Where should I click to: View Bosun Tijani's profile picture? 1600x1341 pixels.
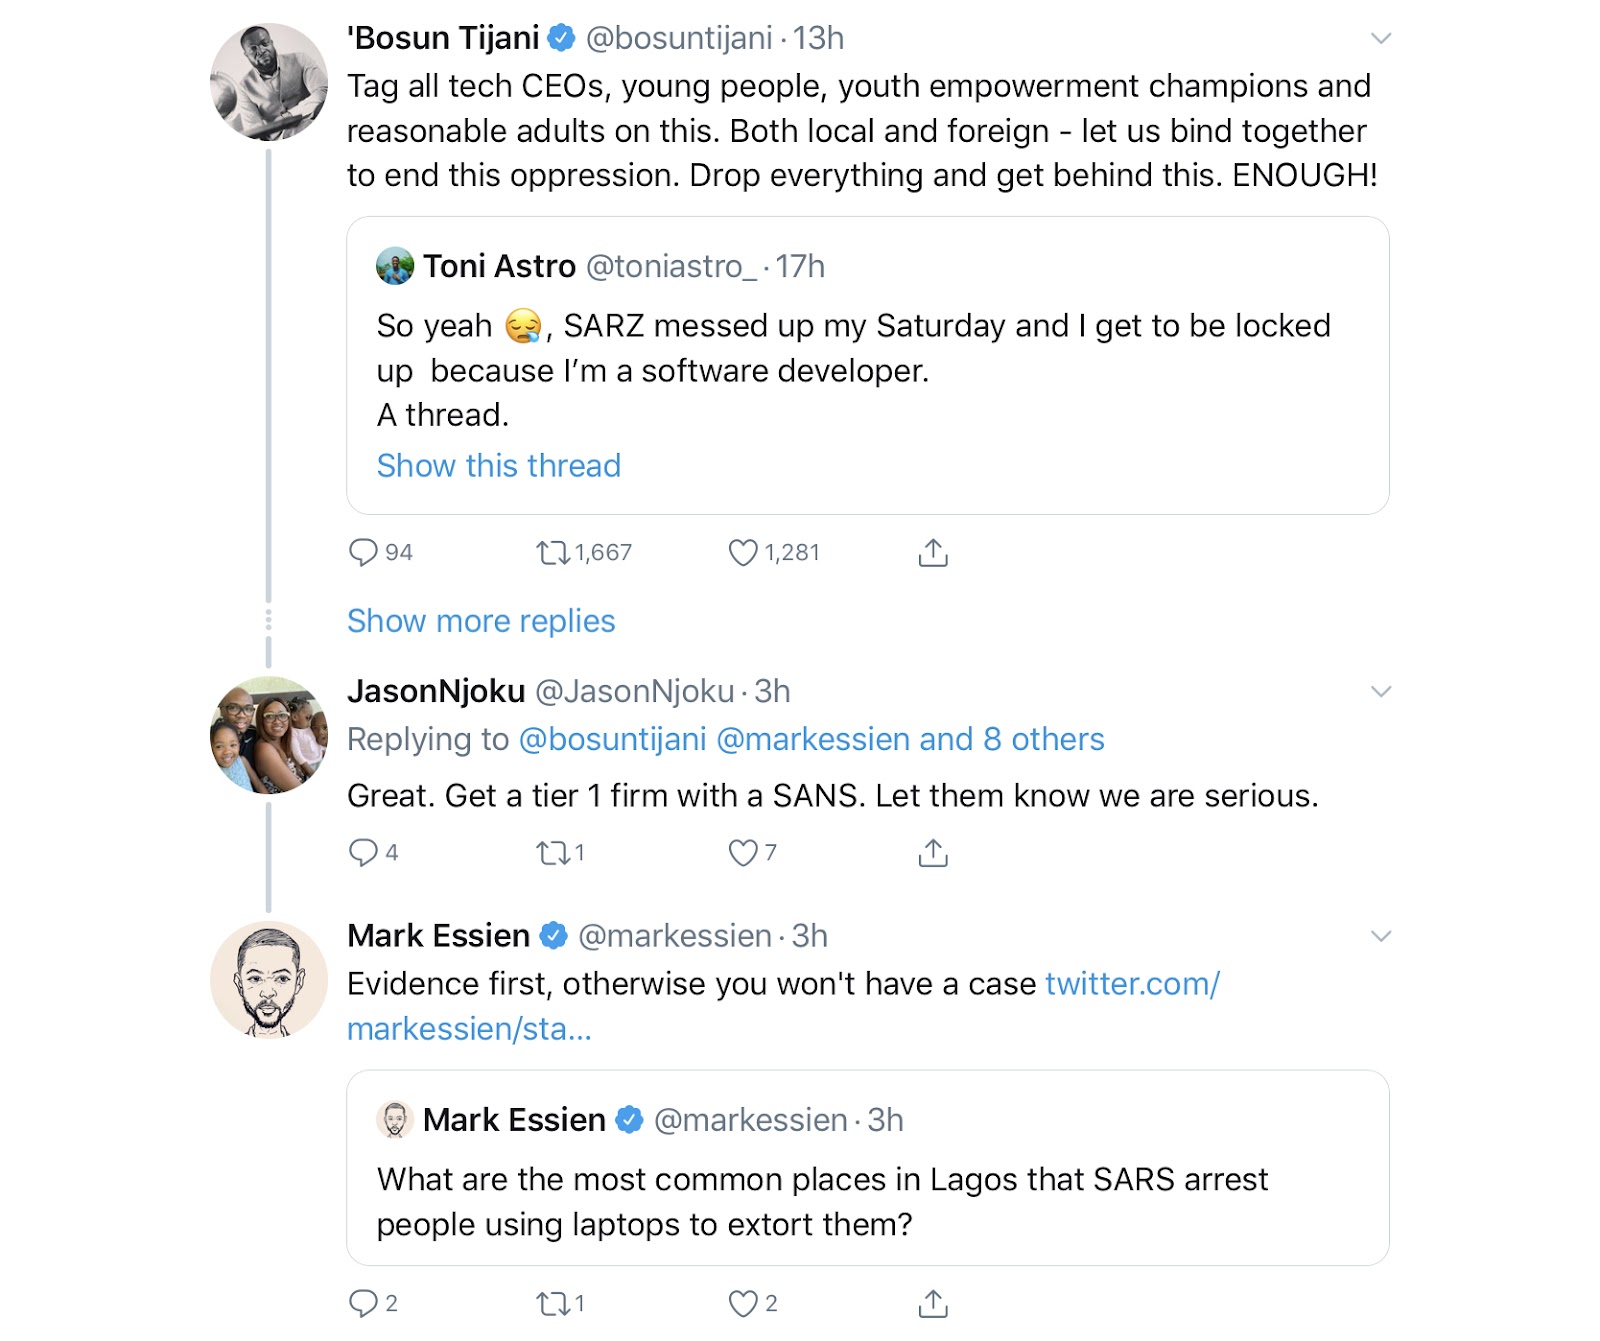click(x=268, y=82)
